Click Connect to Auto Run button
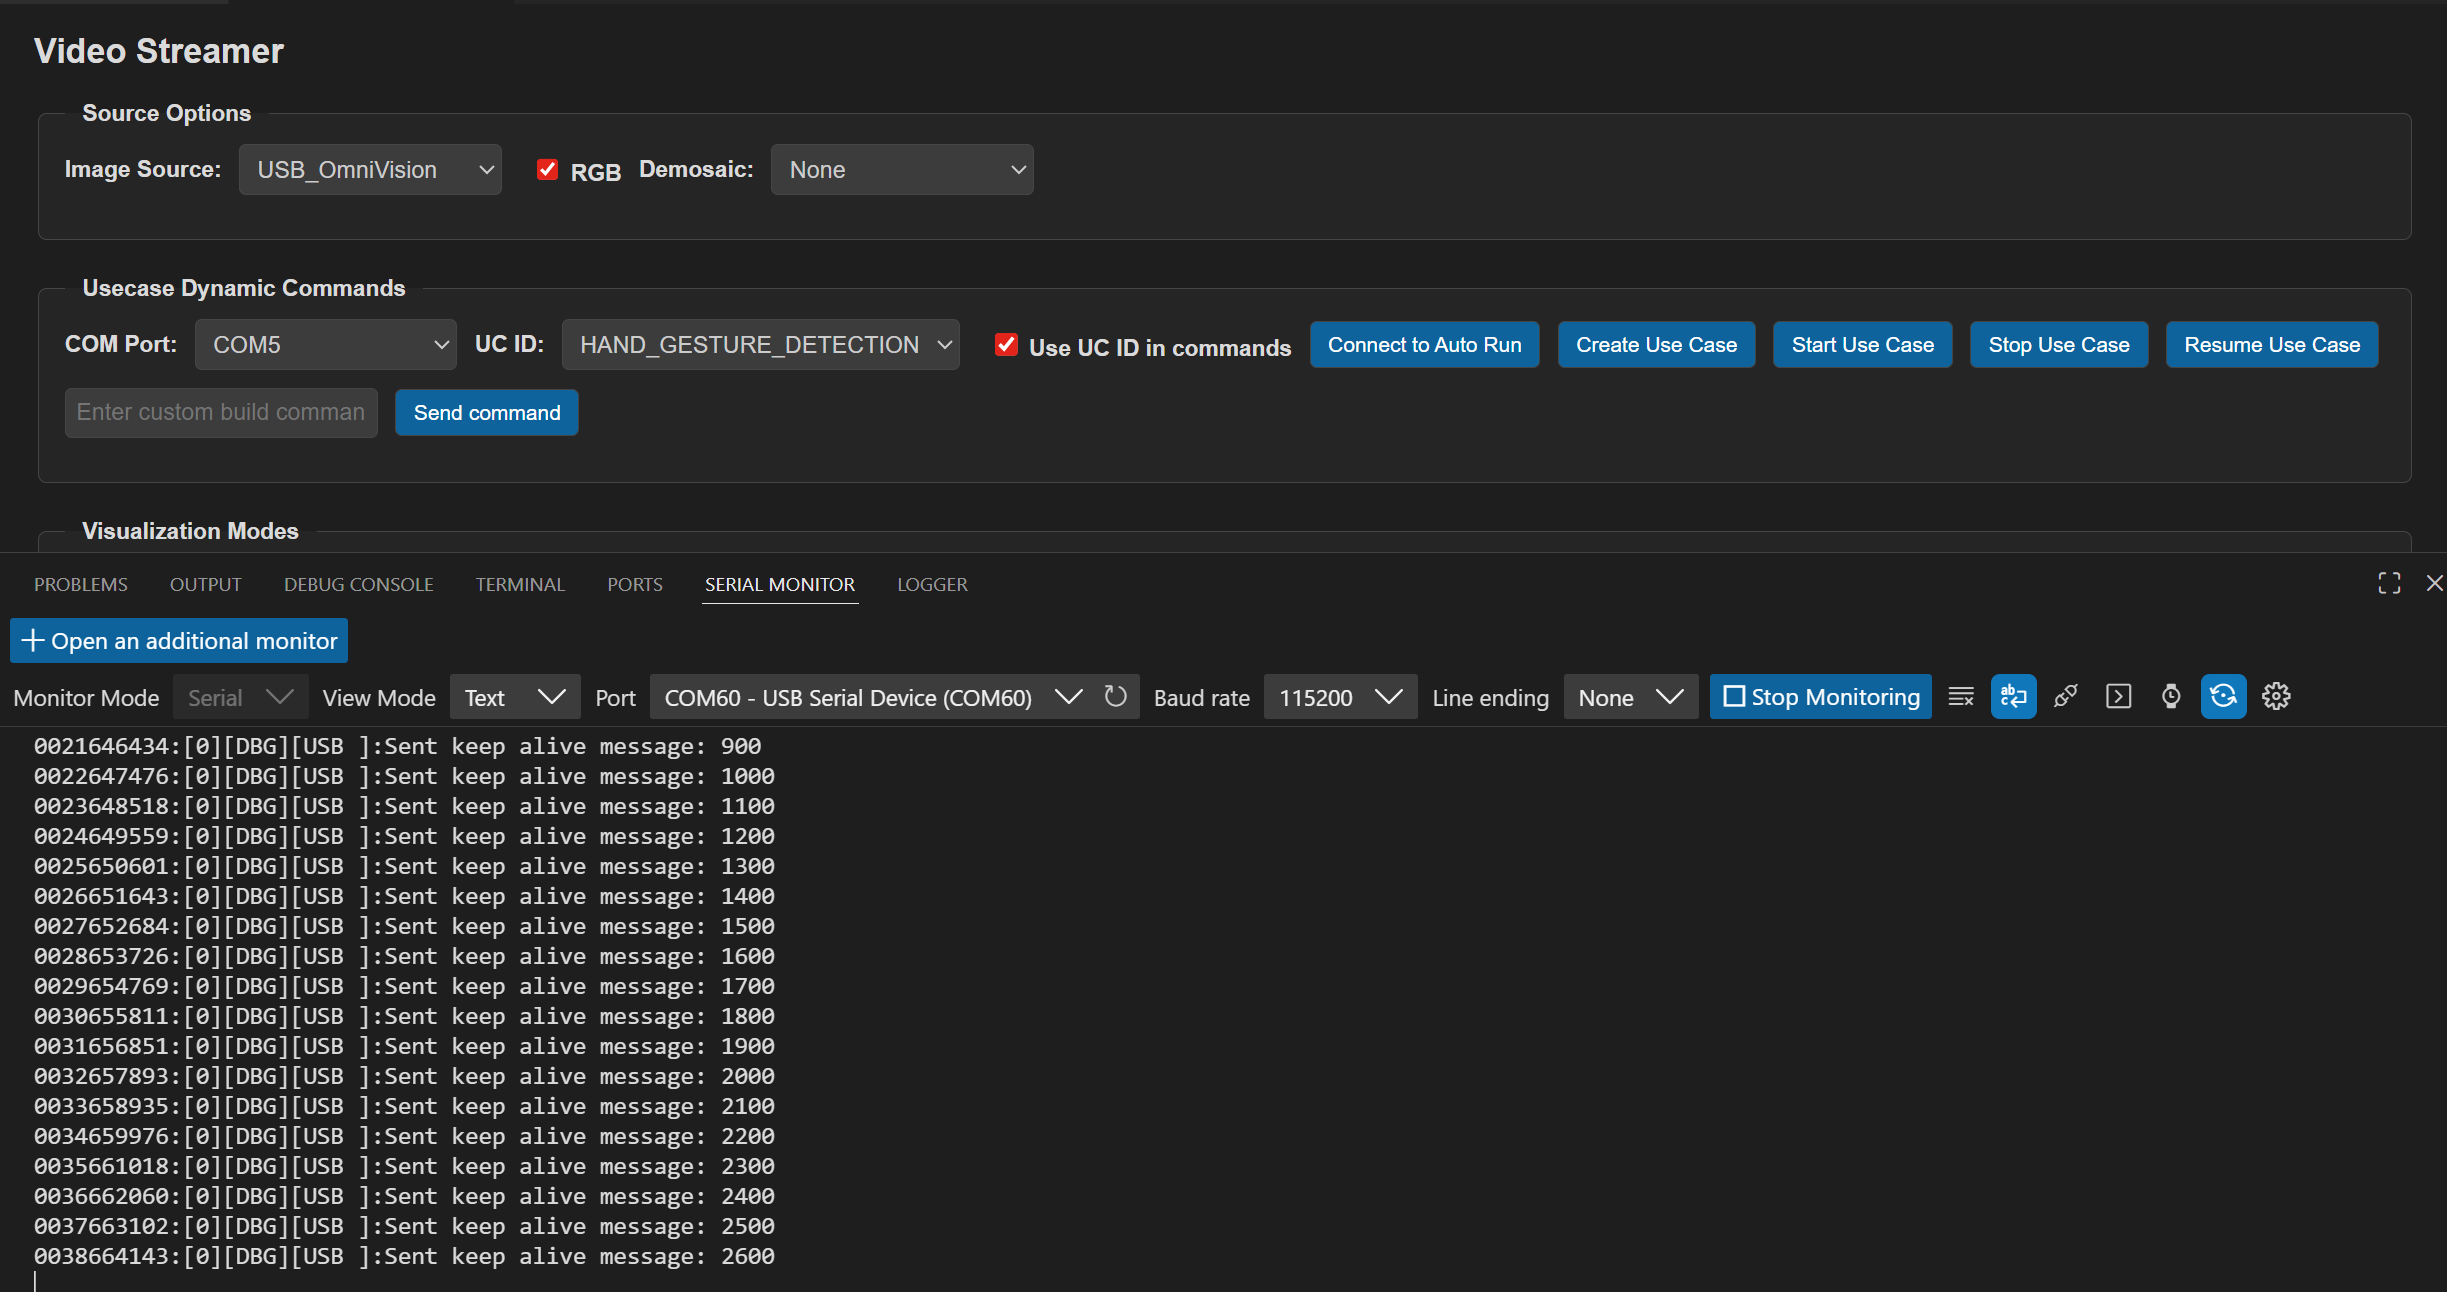2447x1292 pixels. [x=1424, y=345]
